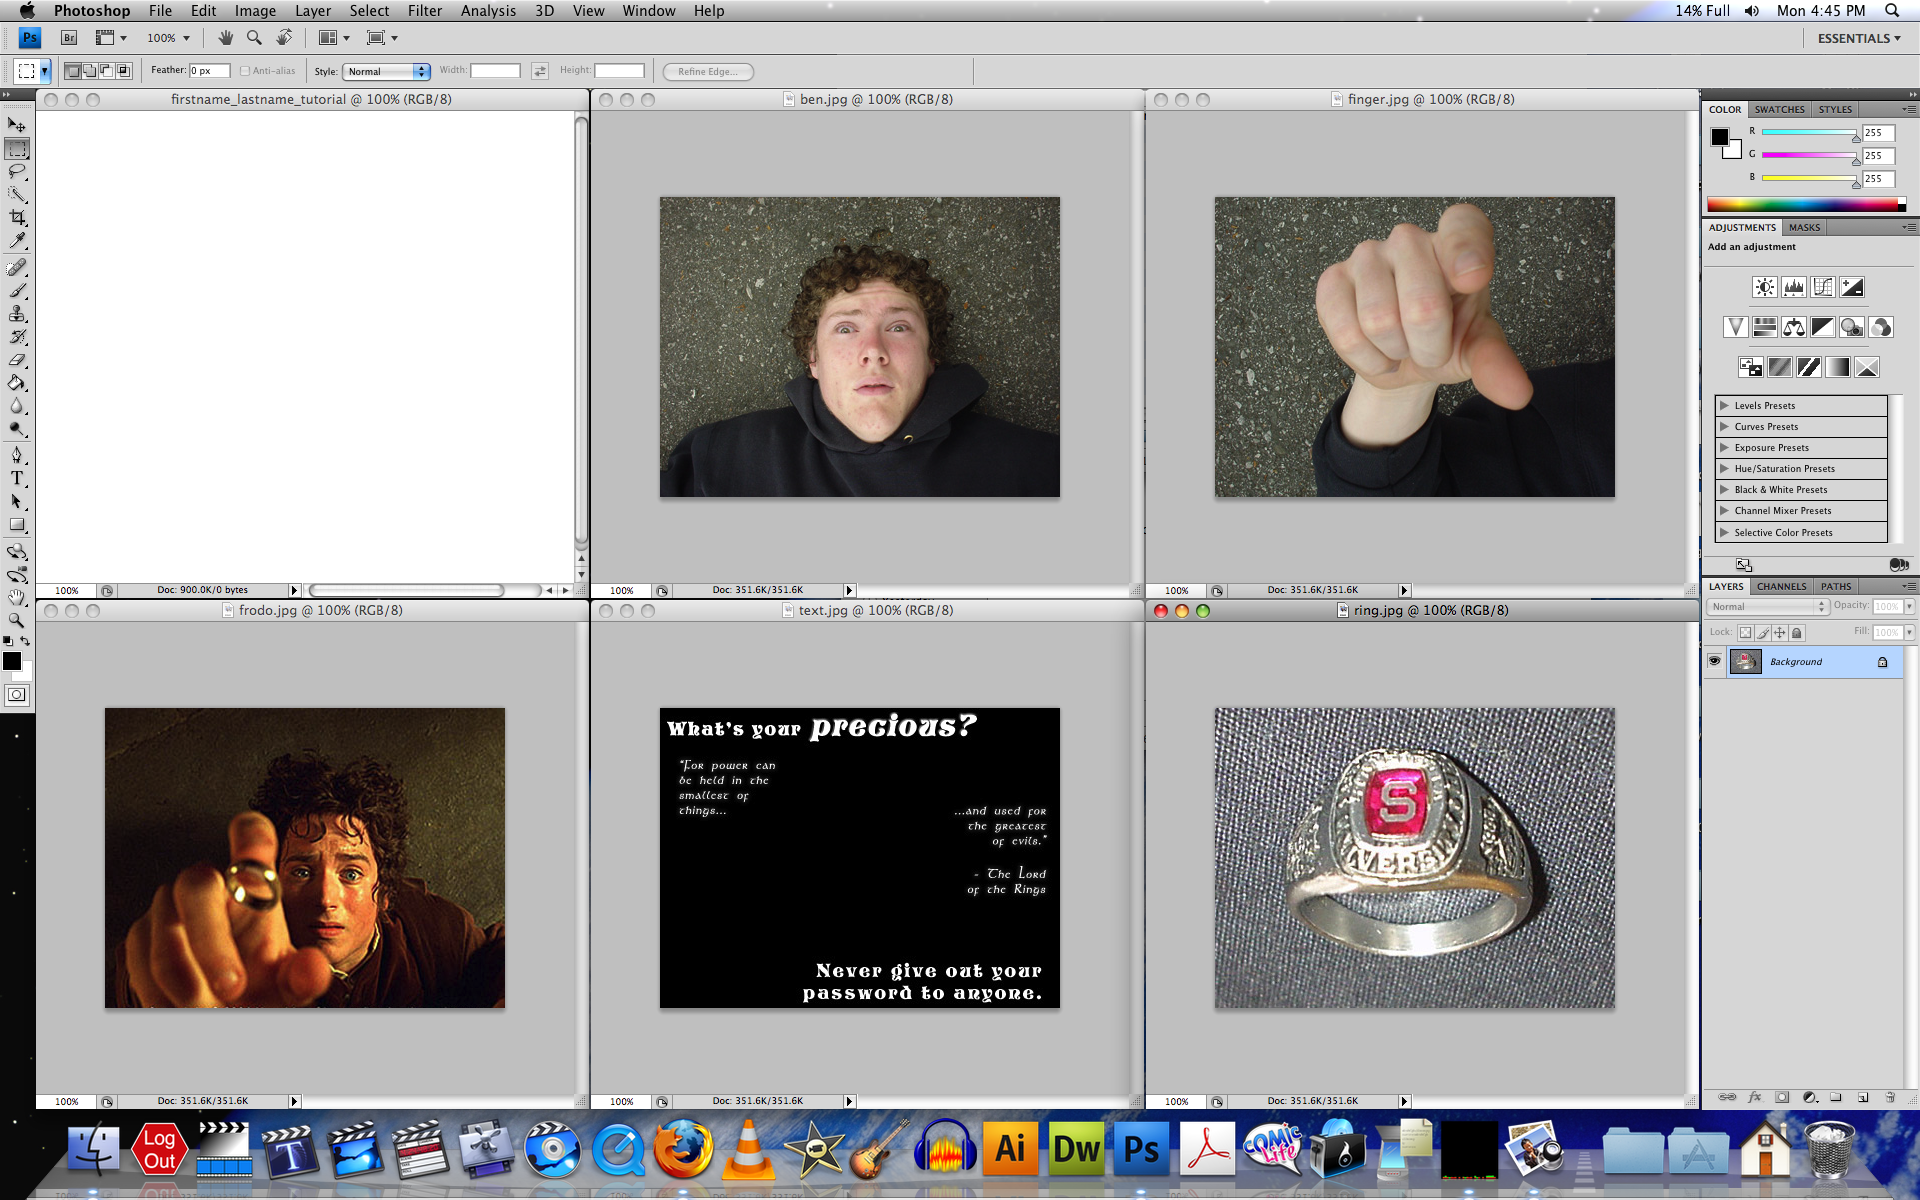Viewport: 1920px width, 1200px height.
Task: Select the Healing Brush tool
Action: point(17,268)
